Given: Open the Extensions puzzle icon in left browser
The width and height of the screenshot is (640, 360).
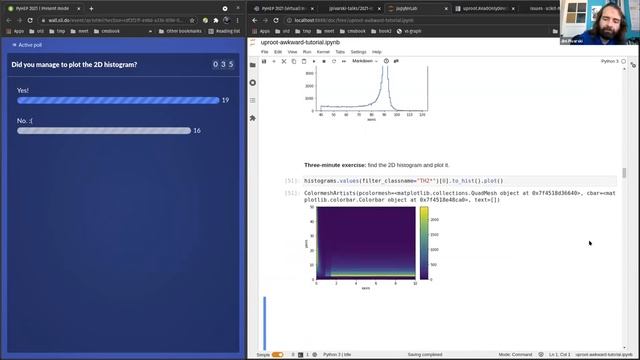Looking at the screenshot, I should click(x=216, y=20).
